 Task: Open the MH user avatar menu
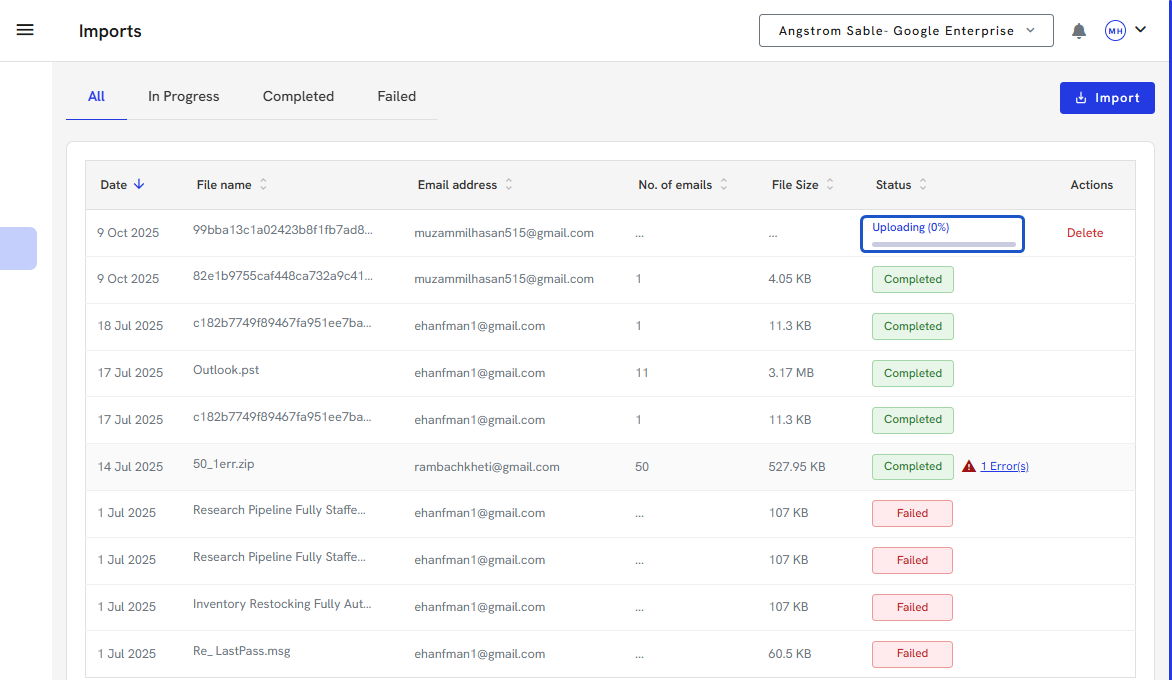1115,31
